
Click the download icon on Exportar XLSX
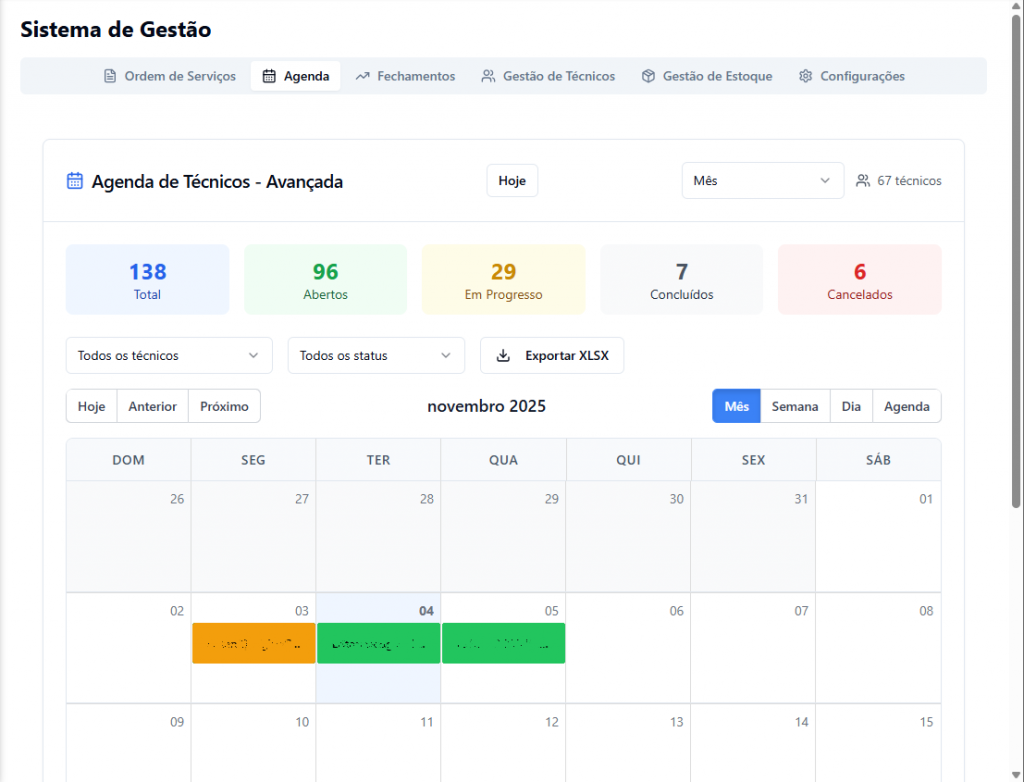pos(503,355)
